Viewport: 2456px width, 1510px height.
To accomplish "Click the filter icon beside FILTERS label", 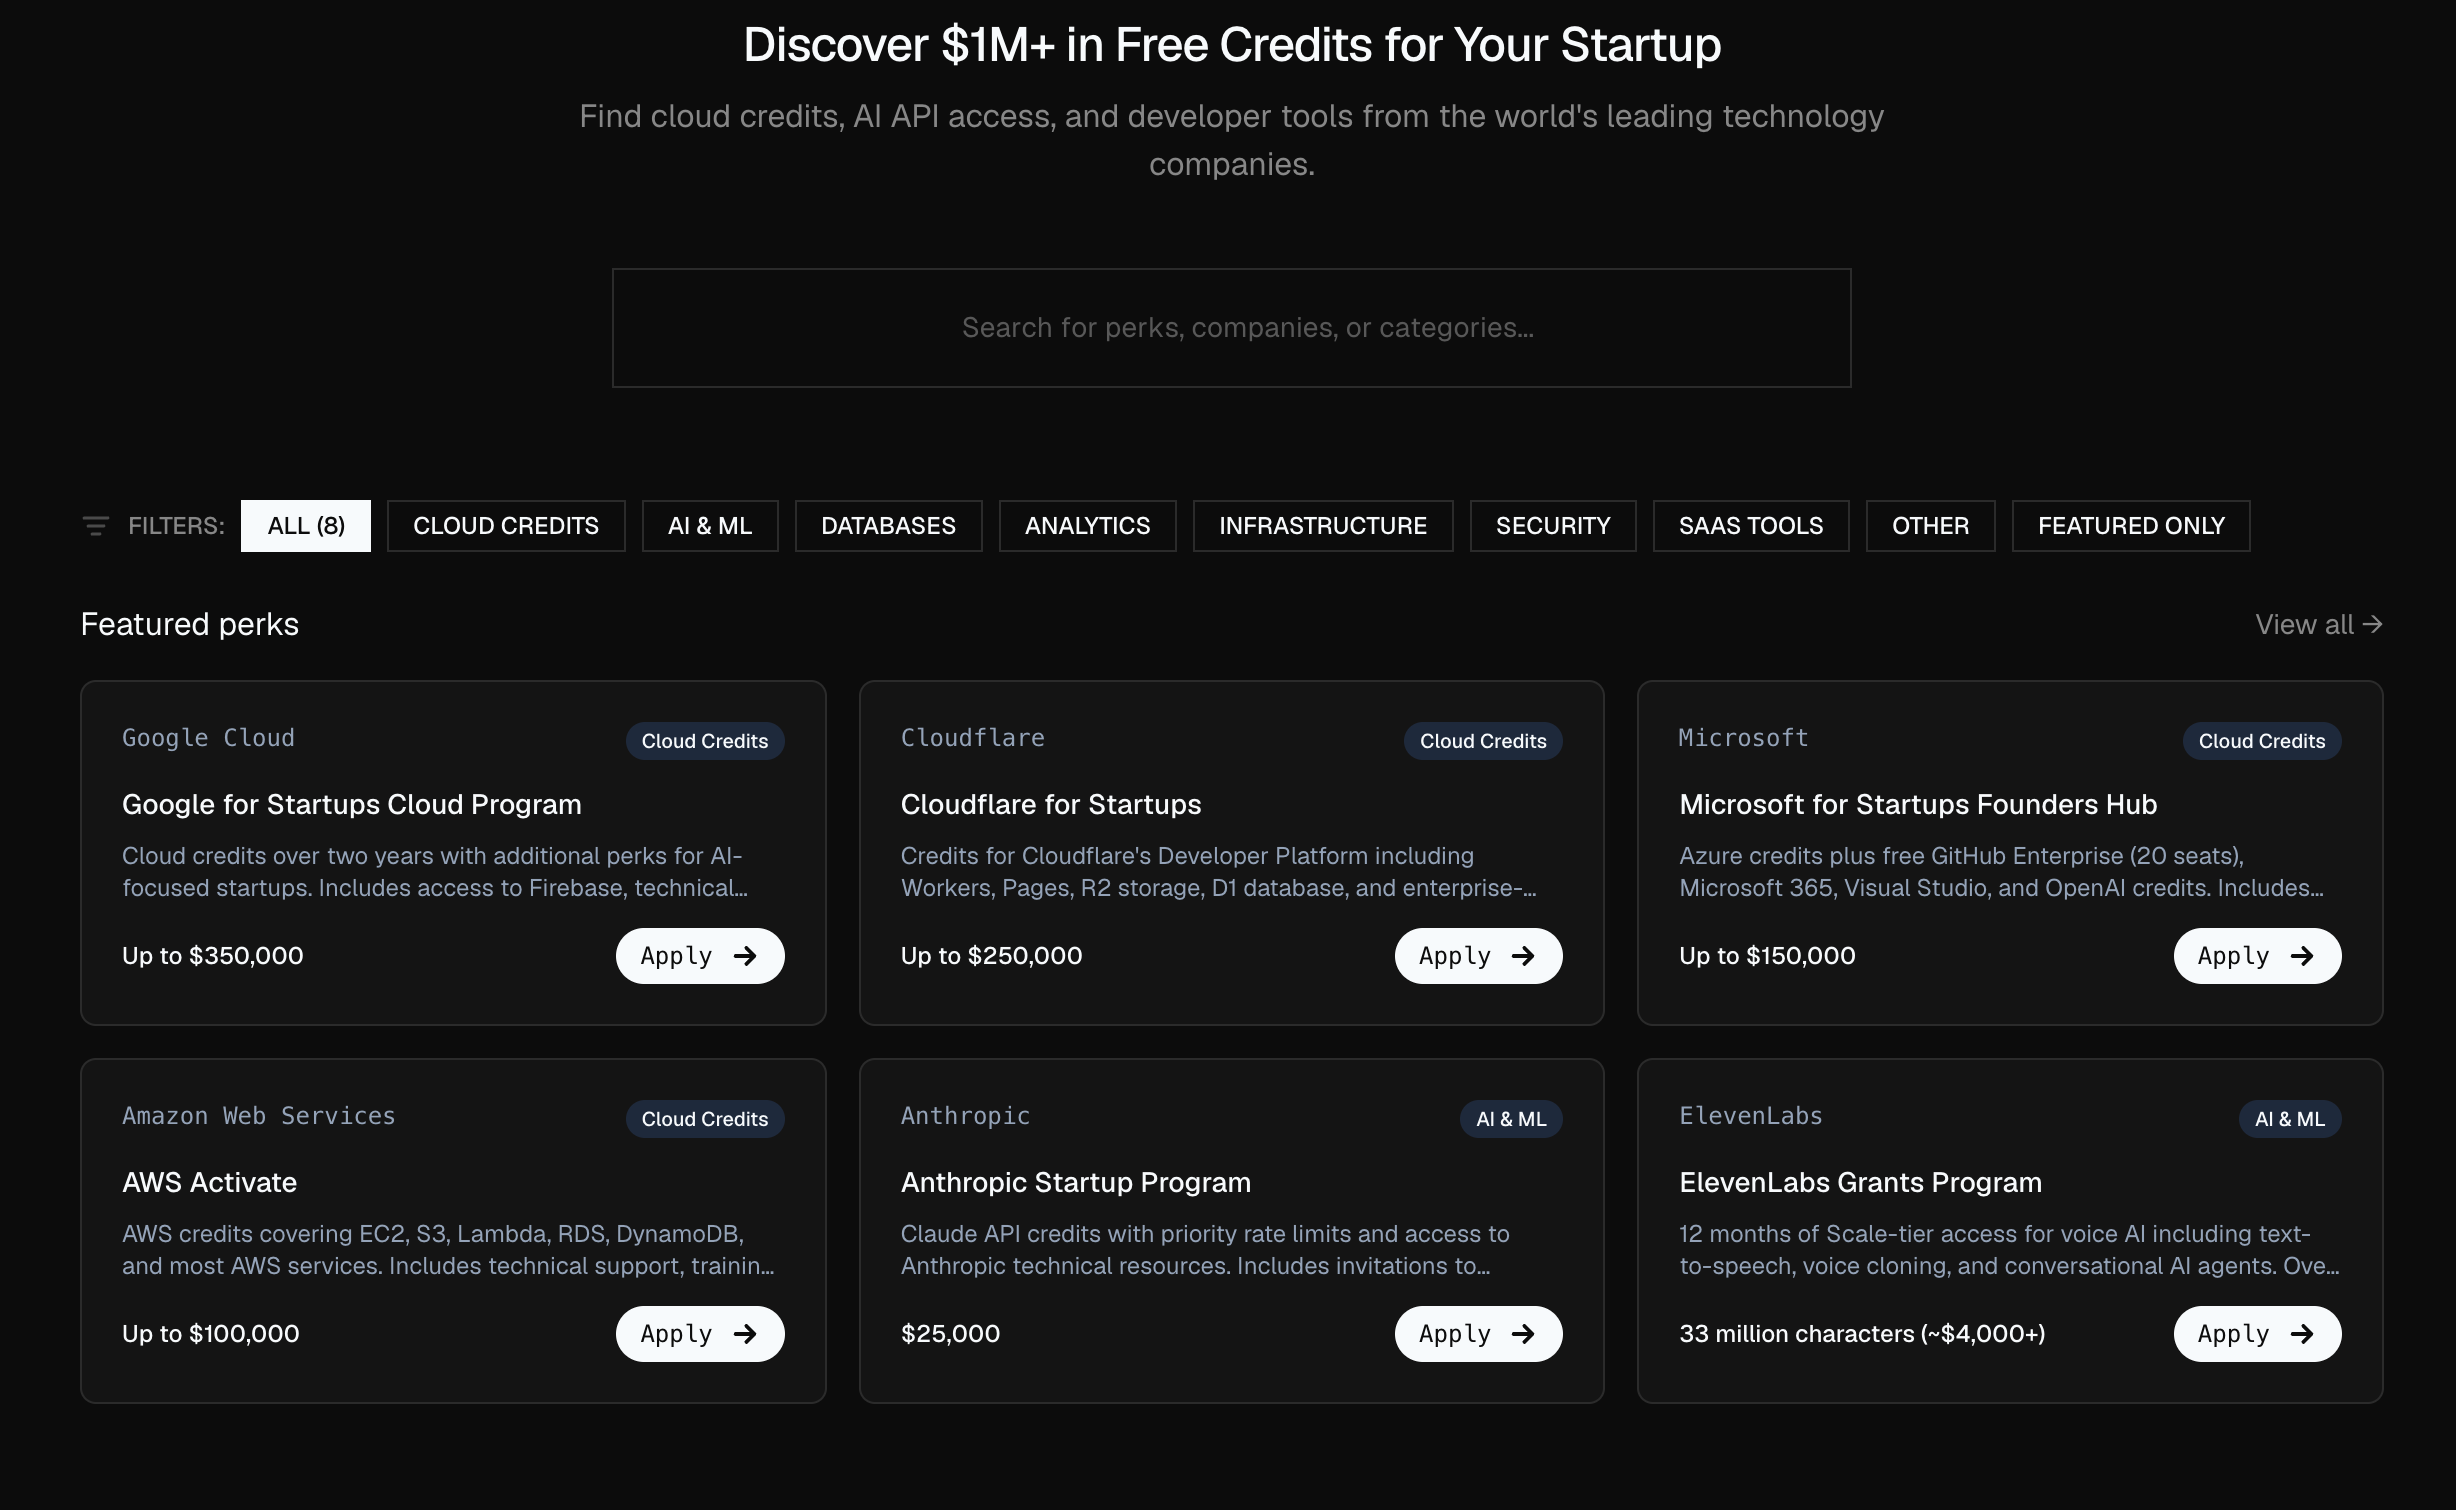I will [x=95, y=525].
